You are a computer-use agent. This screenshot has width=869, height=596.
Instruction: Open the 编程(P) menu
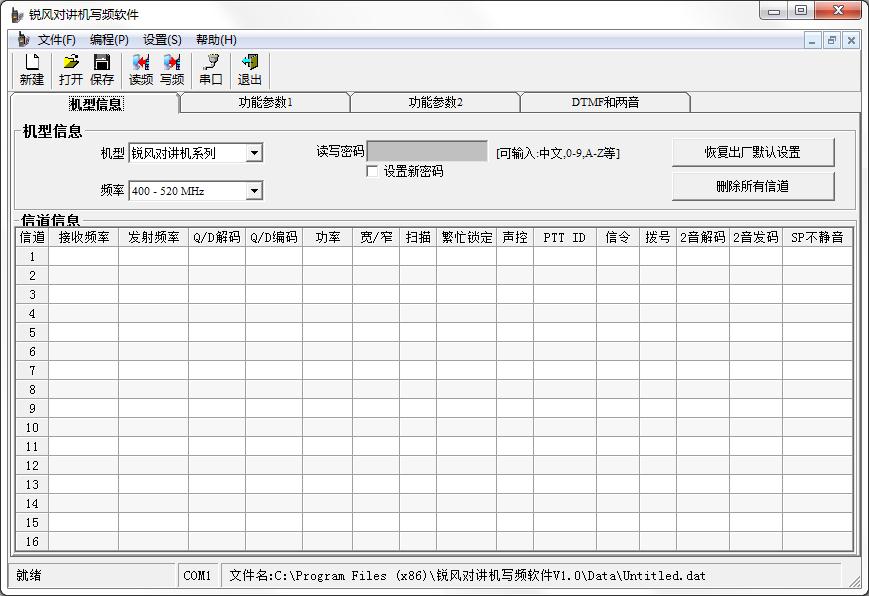point(109,40)
